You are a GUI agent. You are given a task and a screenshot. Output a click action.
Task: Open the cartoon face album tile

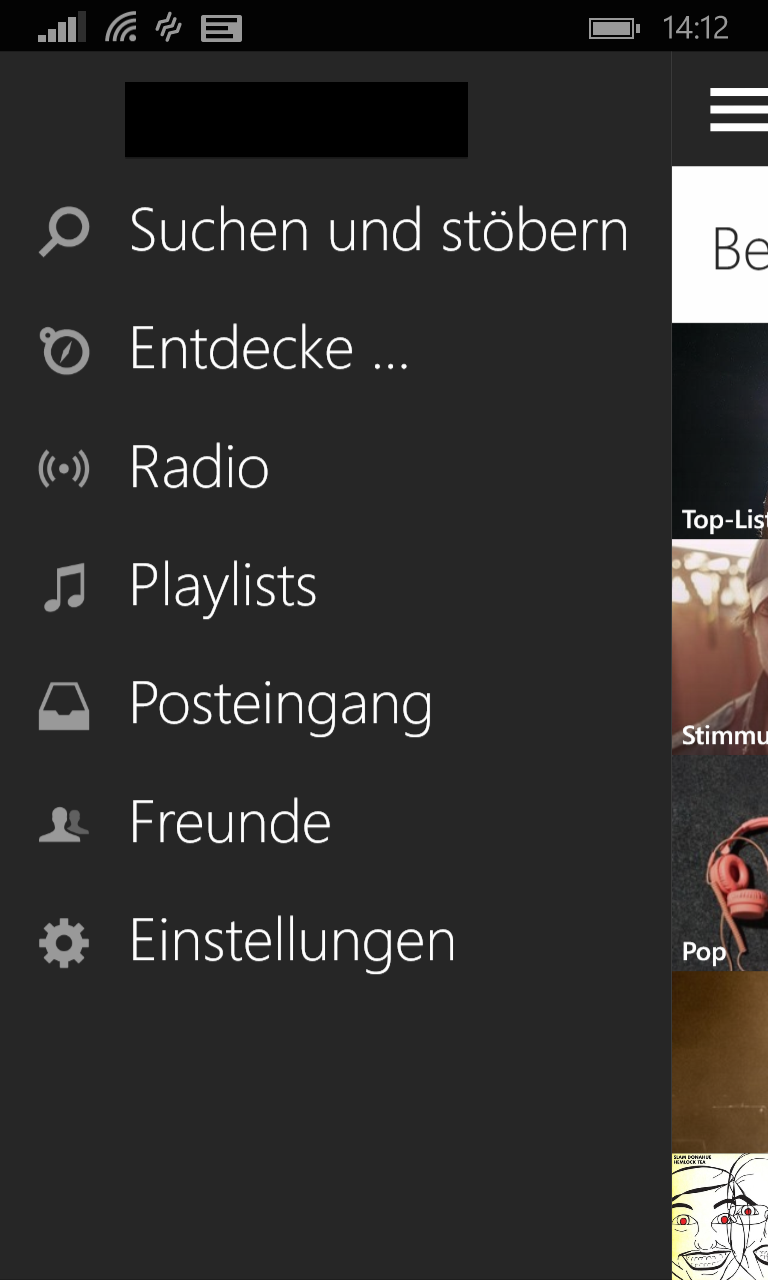pyautogui.click(x=720, y=1216)
